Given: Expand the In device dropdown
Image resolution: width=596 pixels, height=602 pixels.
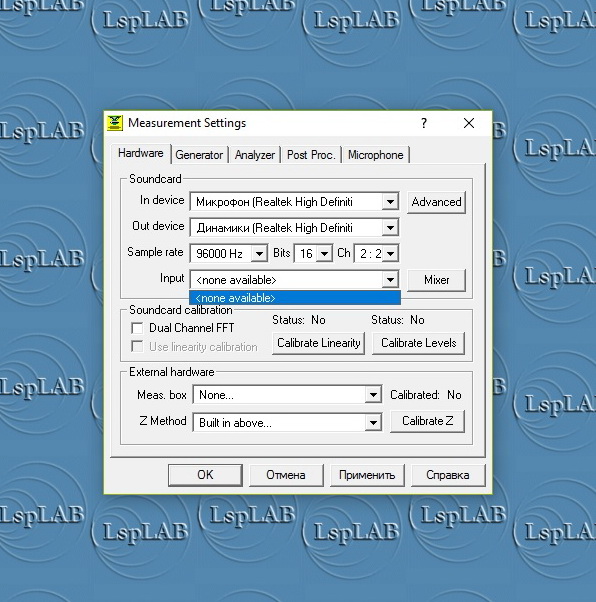Looking at the screenshot, I should coord(390,202).
